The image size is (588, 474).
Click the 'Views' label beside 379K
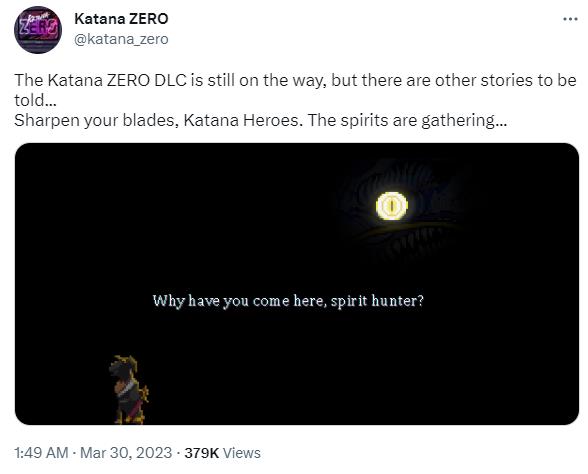click(242, 453)
